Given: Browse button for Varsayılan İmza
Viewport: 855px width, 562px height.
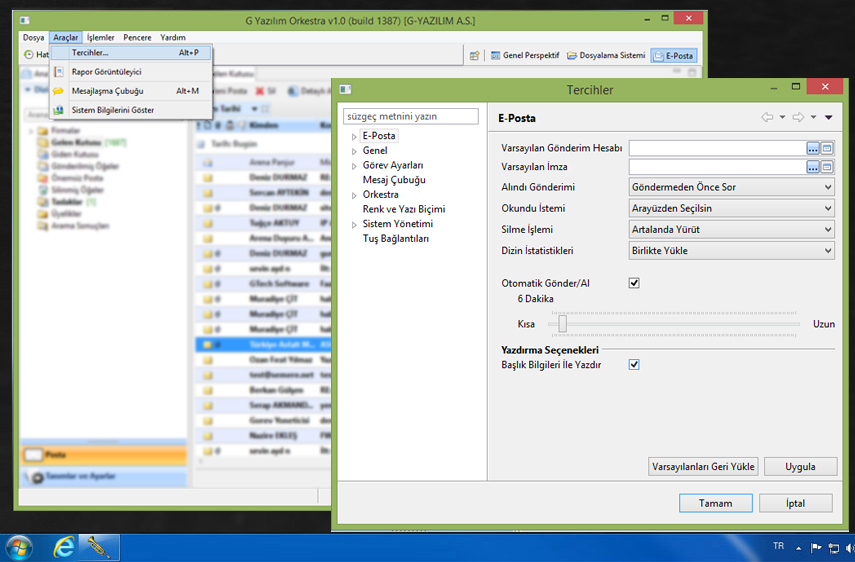Looking at the screenshot, I should (812, 167).
